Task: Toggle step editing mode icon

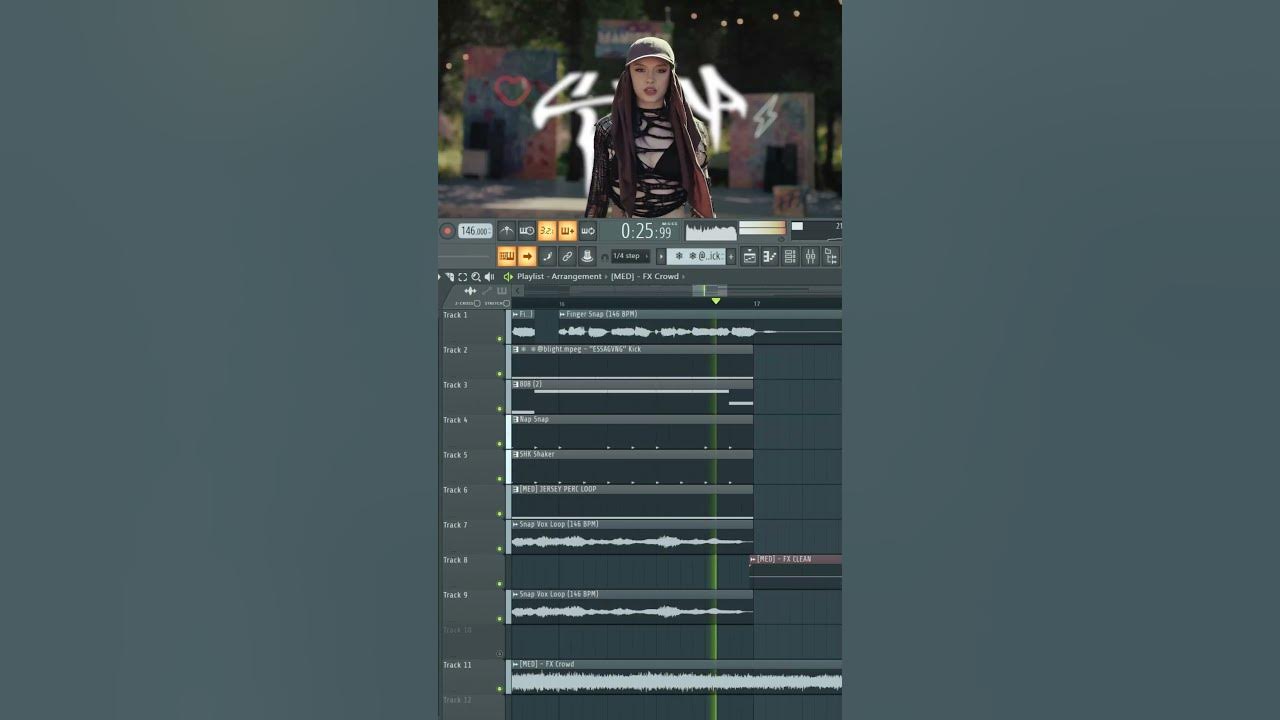Action: (547, 257)
